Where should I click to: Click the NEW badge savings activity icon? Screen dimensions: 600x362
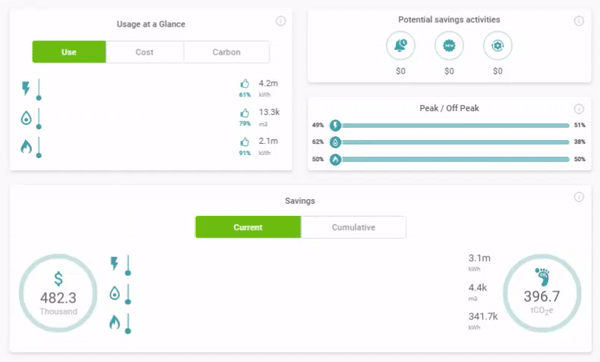point(449,46)
